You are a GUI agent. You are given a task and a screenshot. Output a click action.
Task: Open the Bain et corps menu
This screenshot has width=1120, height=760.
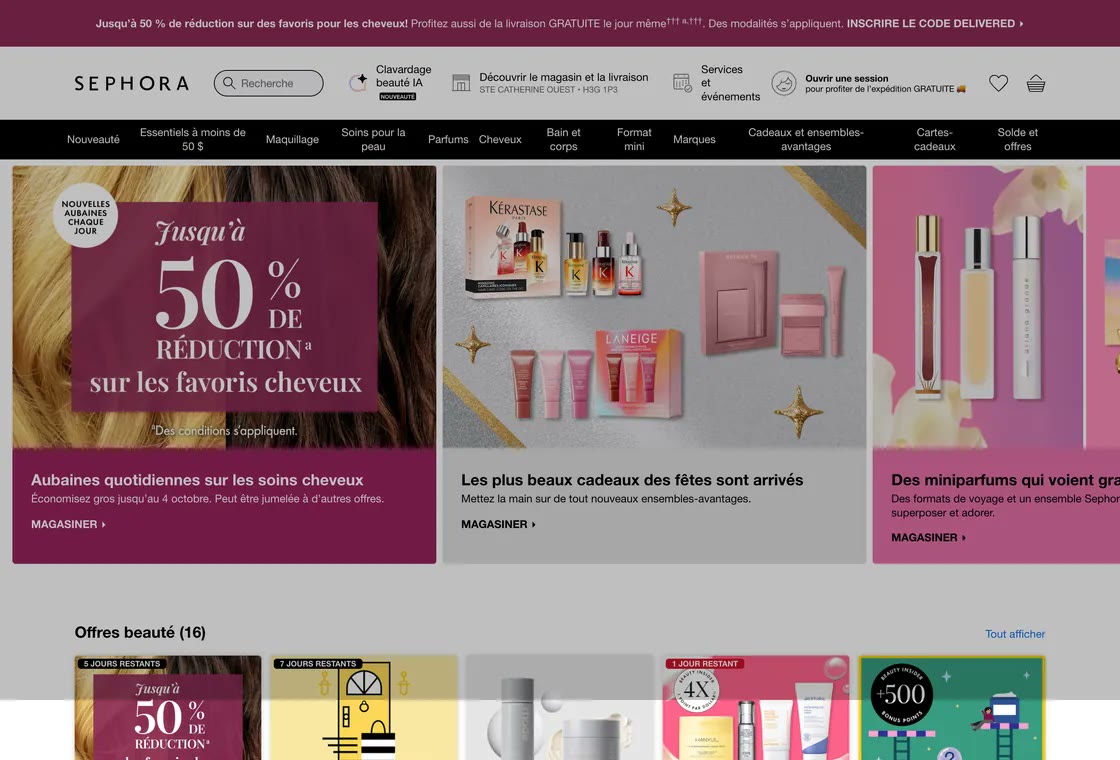564,139
